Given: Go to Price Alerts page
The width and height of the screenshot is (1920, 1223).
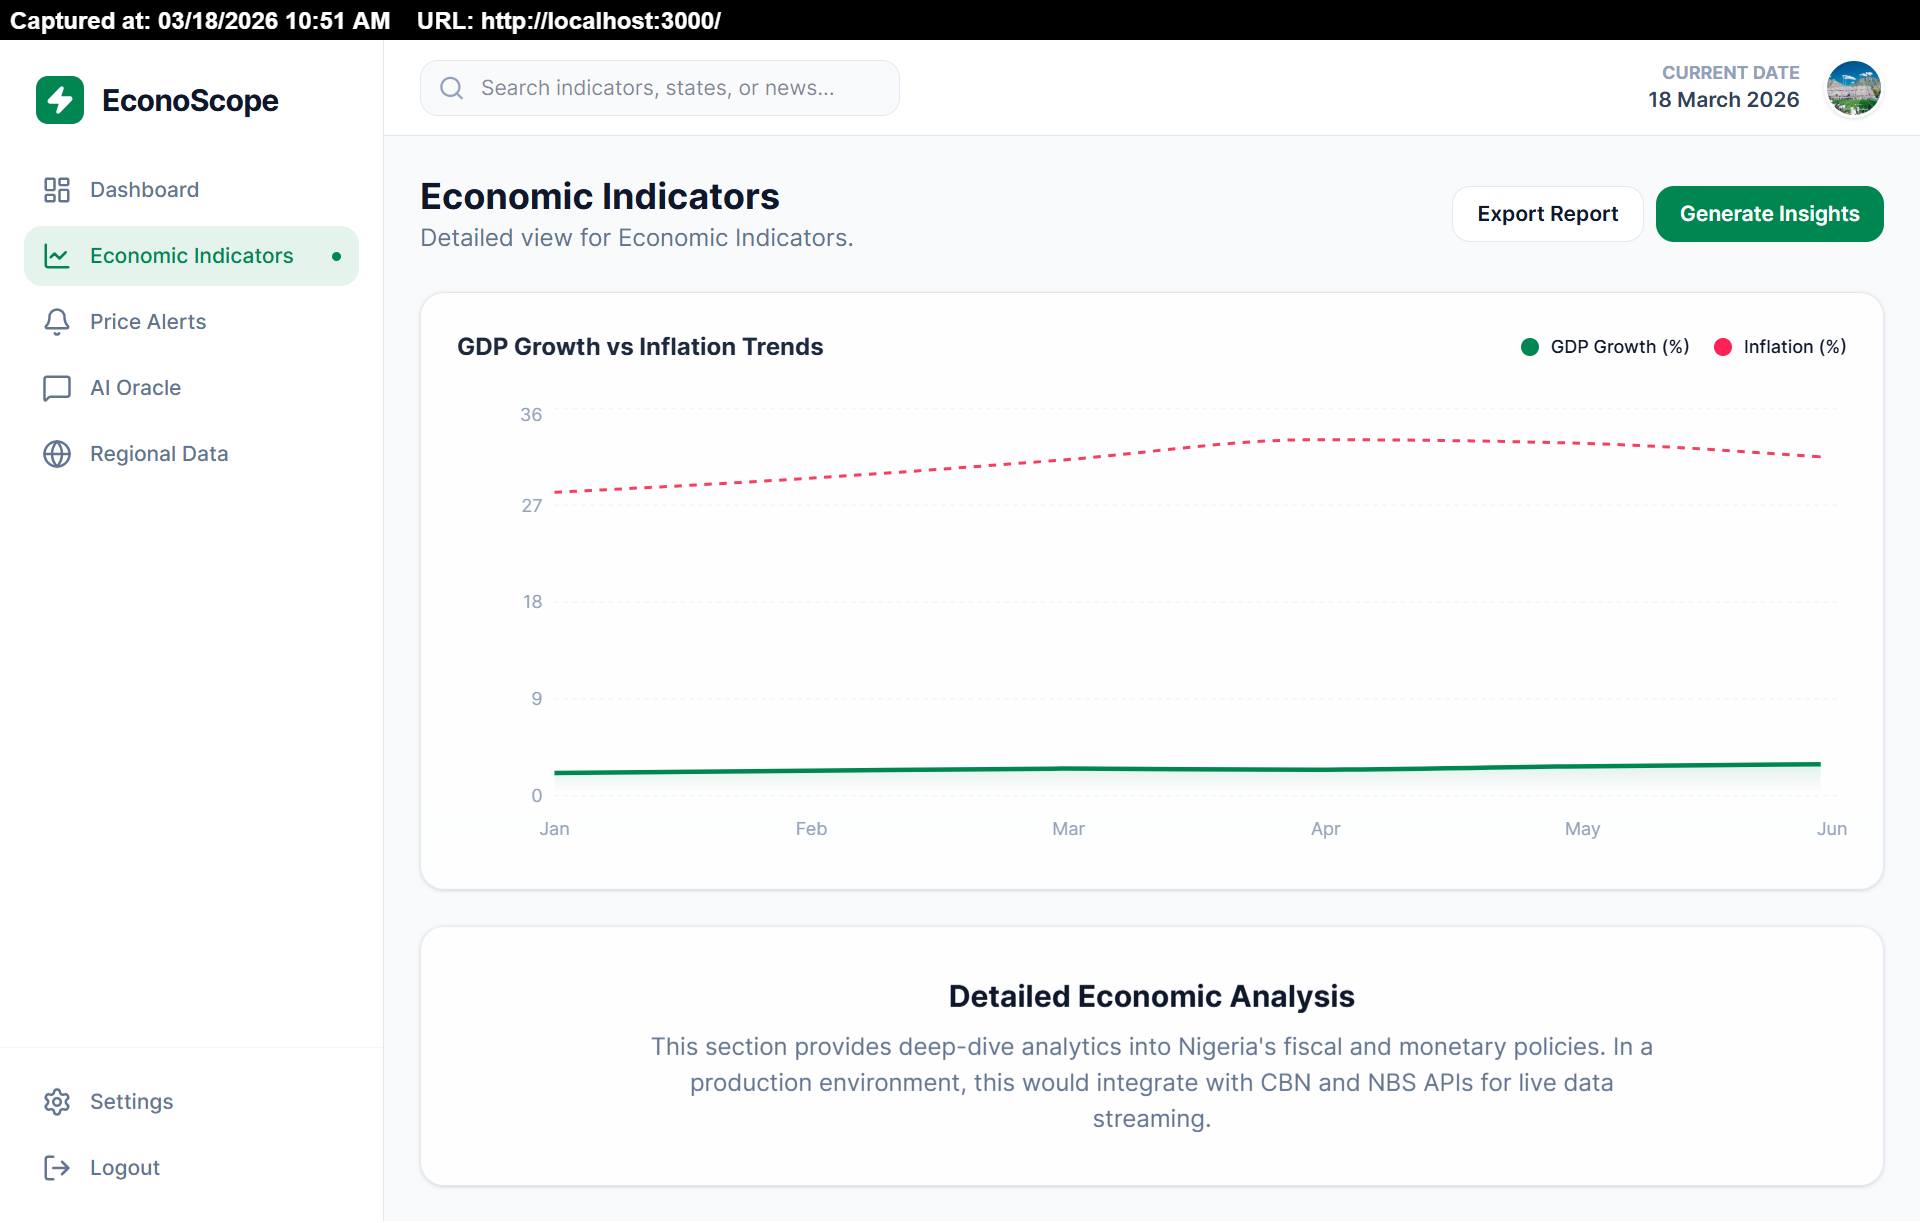Looking at the screenshot, I should 148,322.
